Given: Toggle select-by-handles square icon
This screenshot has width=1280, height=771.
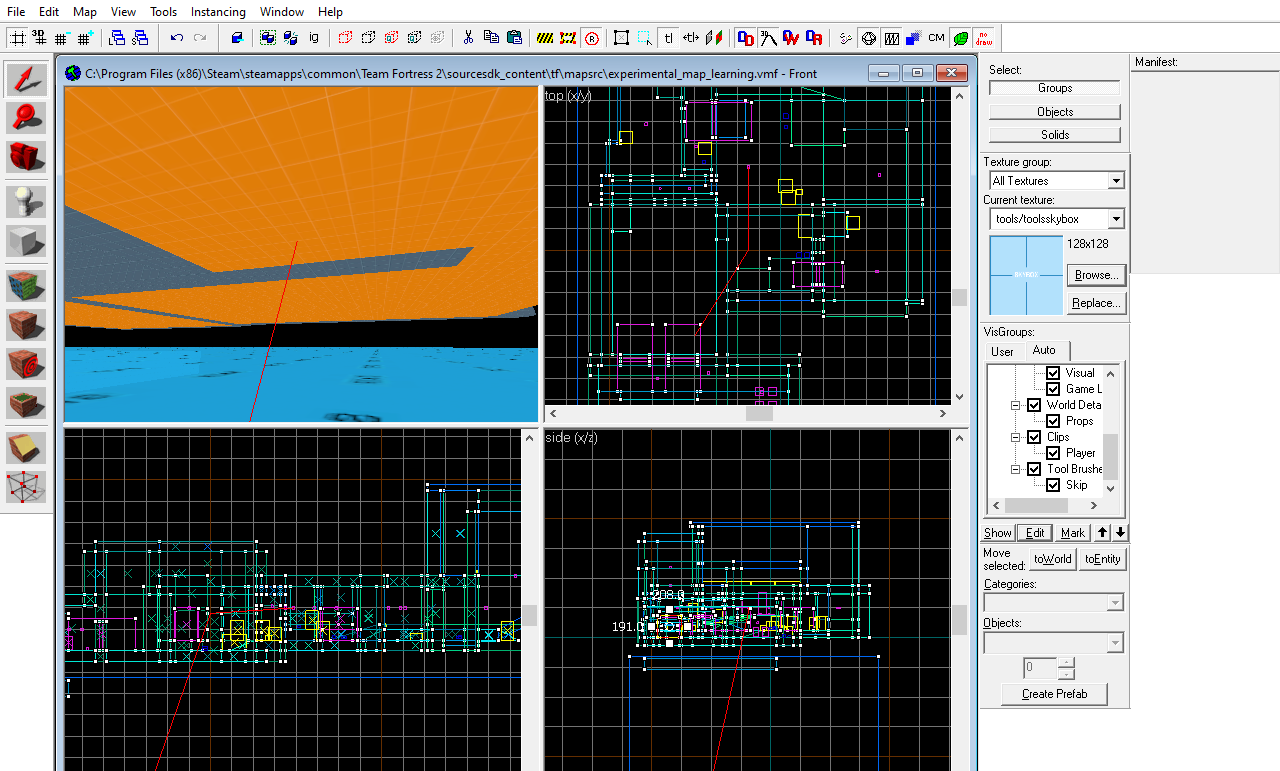Looking at the screenshot, I should pyautogui.click(x=621, y=38).
